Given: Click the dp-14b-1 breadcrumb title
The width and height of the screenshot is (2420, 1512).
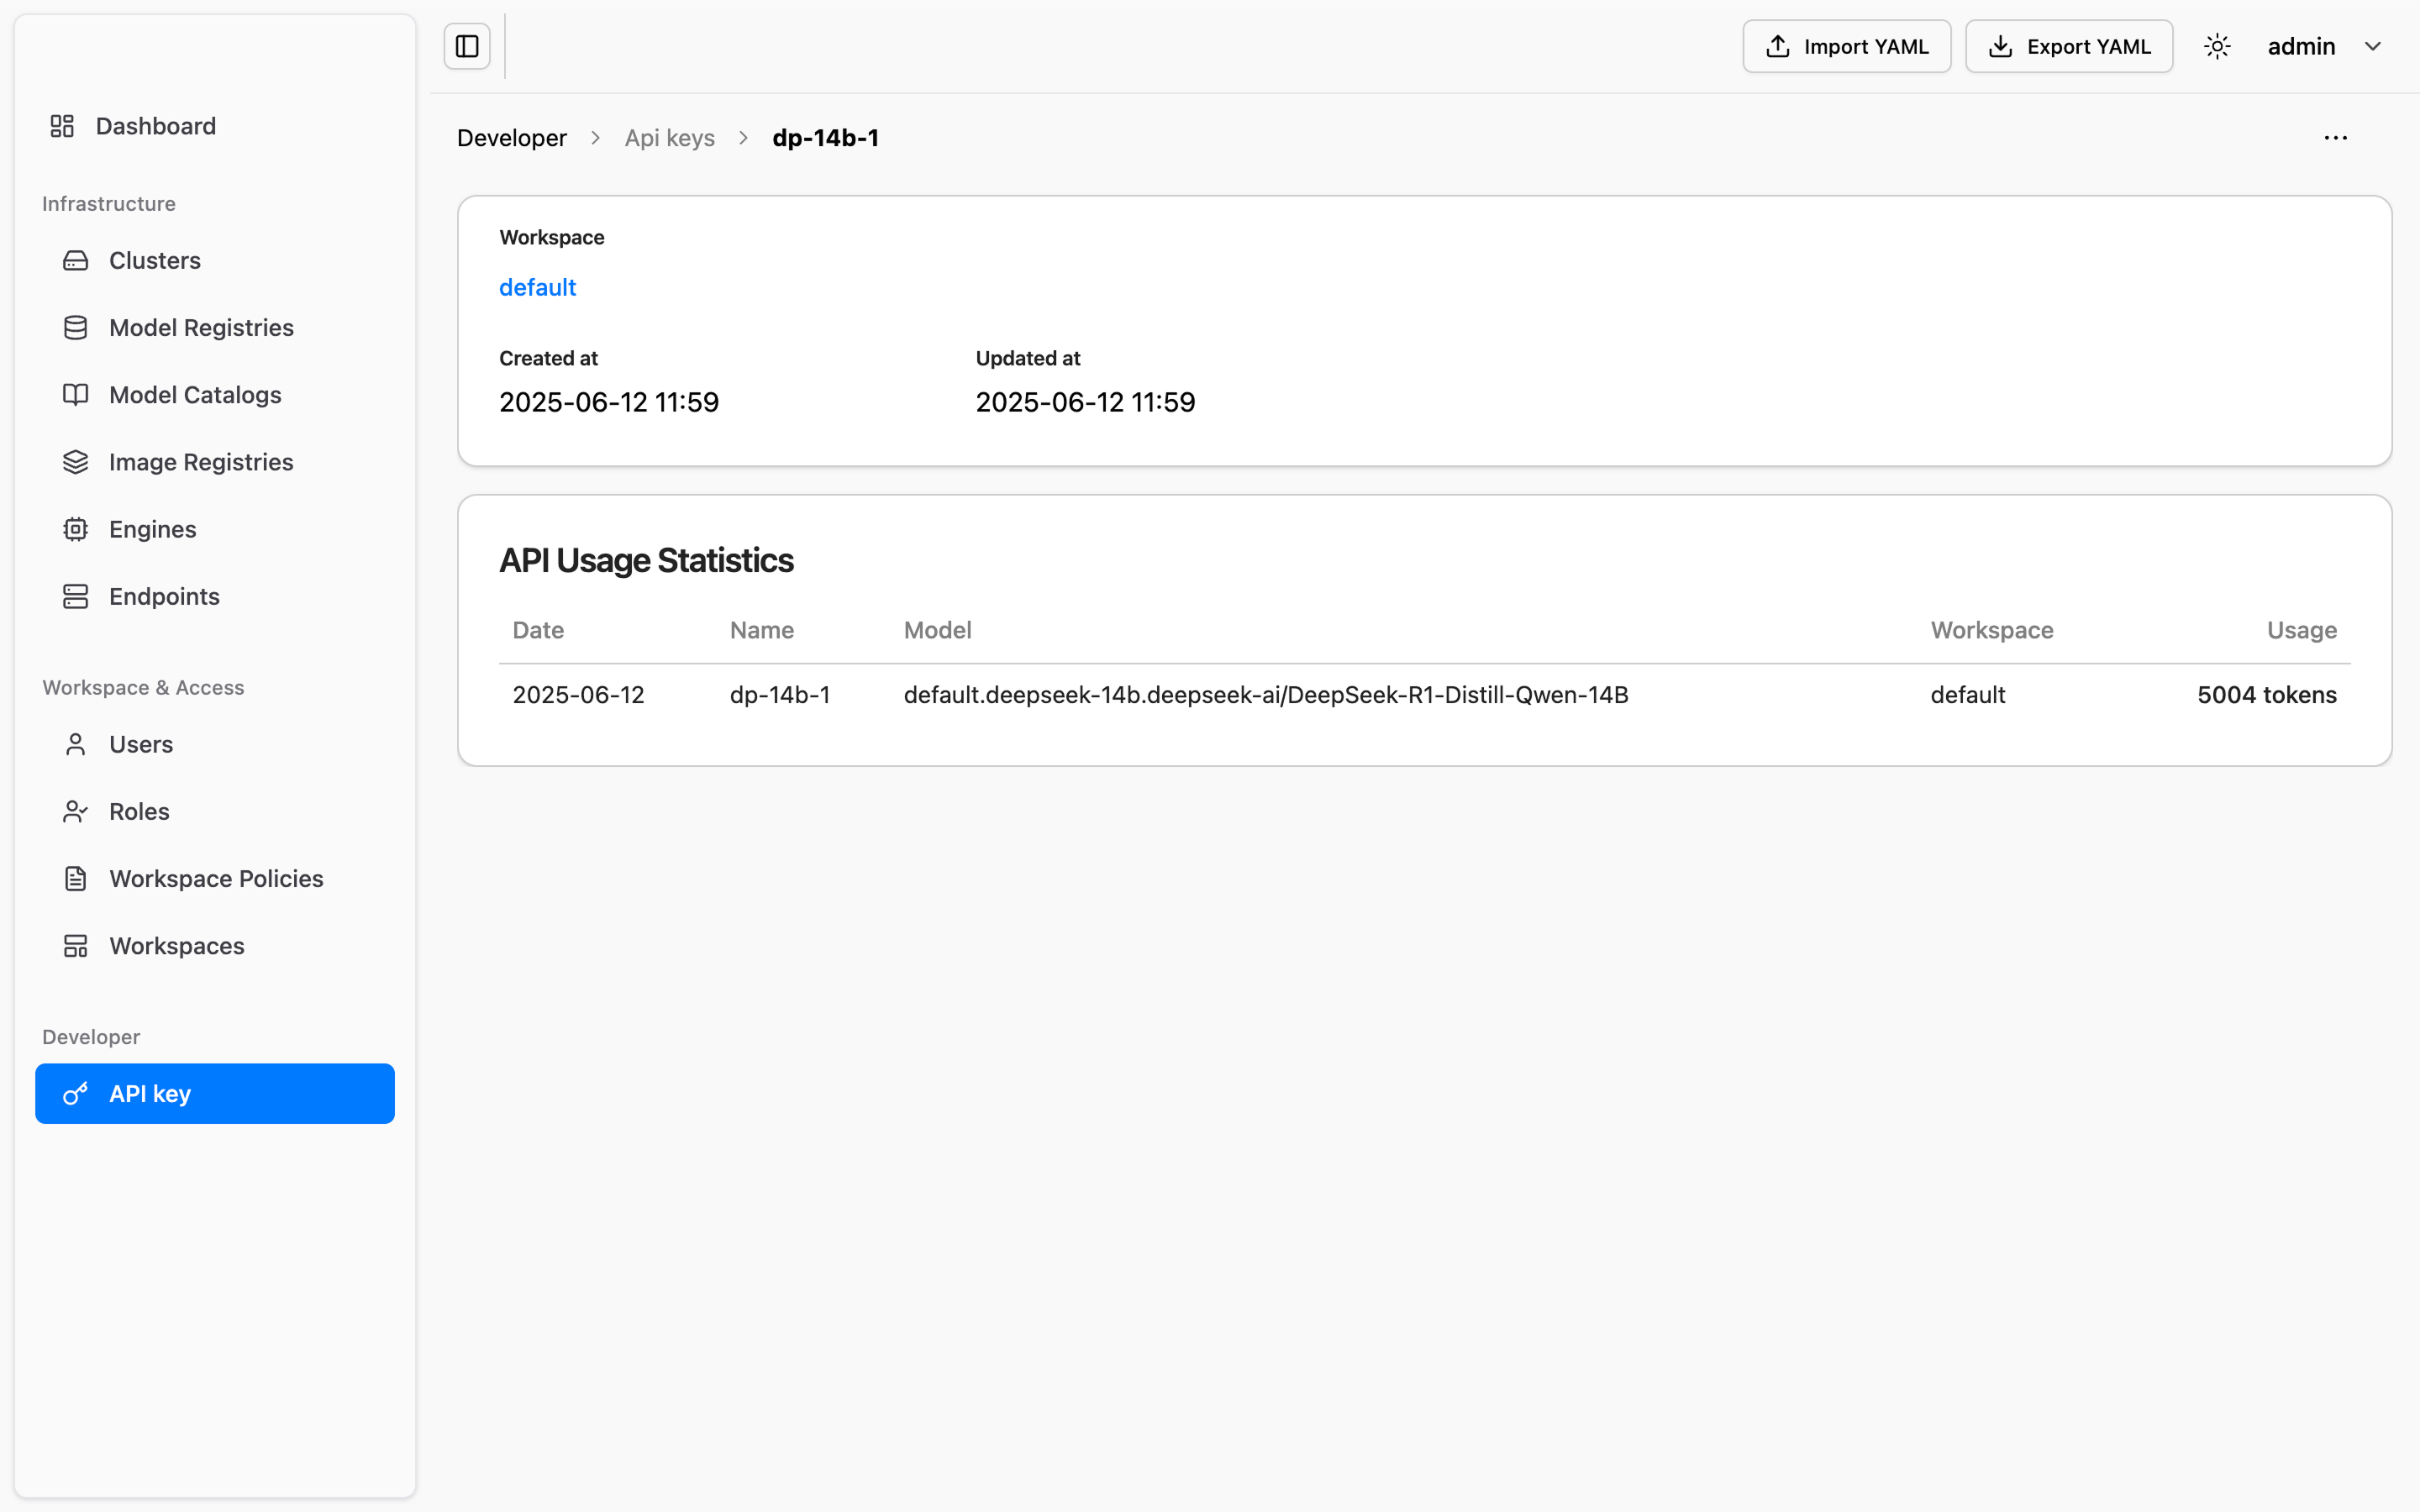Looking at the screenshot, I should (825, 138).
